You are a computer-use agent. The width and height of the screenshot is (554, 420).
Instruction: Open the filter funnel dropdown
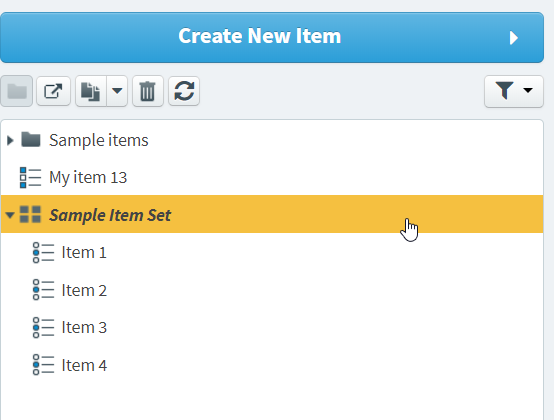tap(514, 91)
